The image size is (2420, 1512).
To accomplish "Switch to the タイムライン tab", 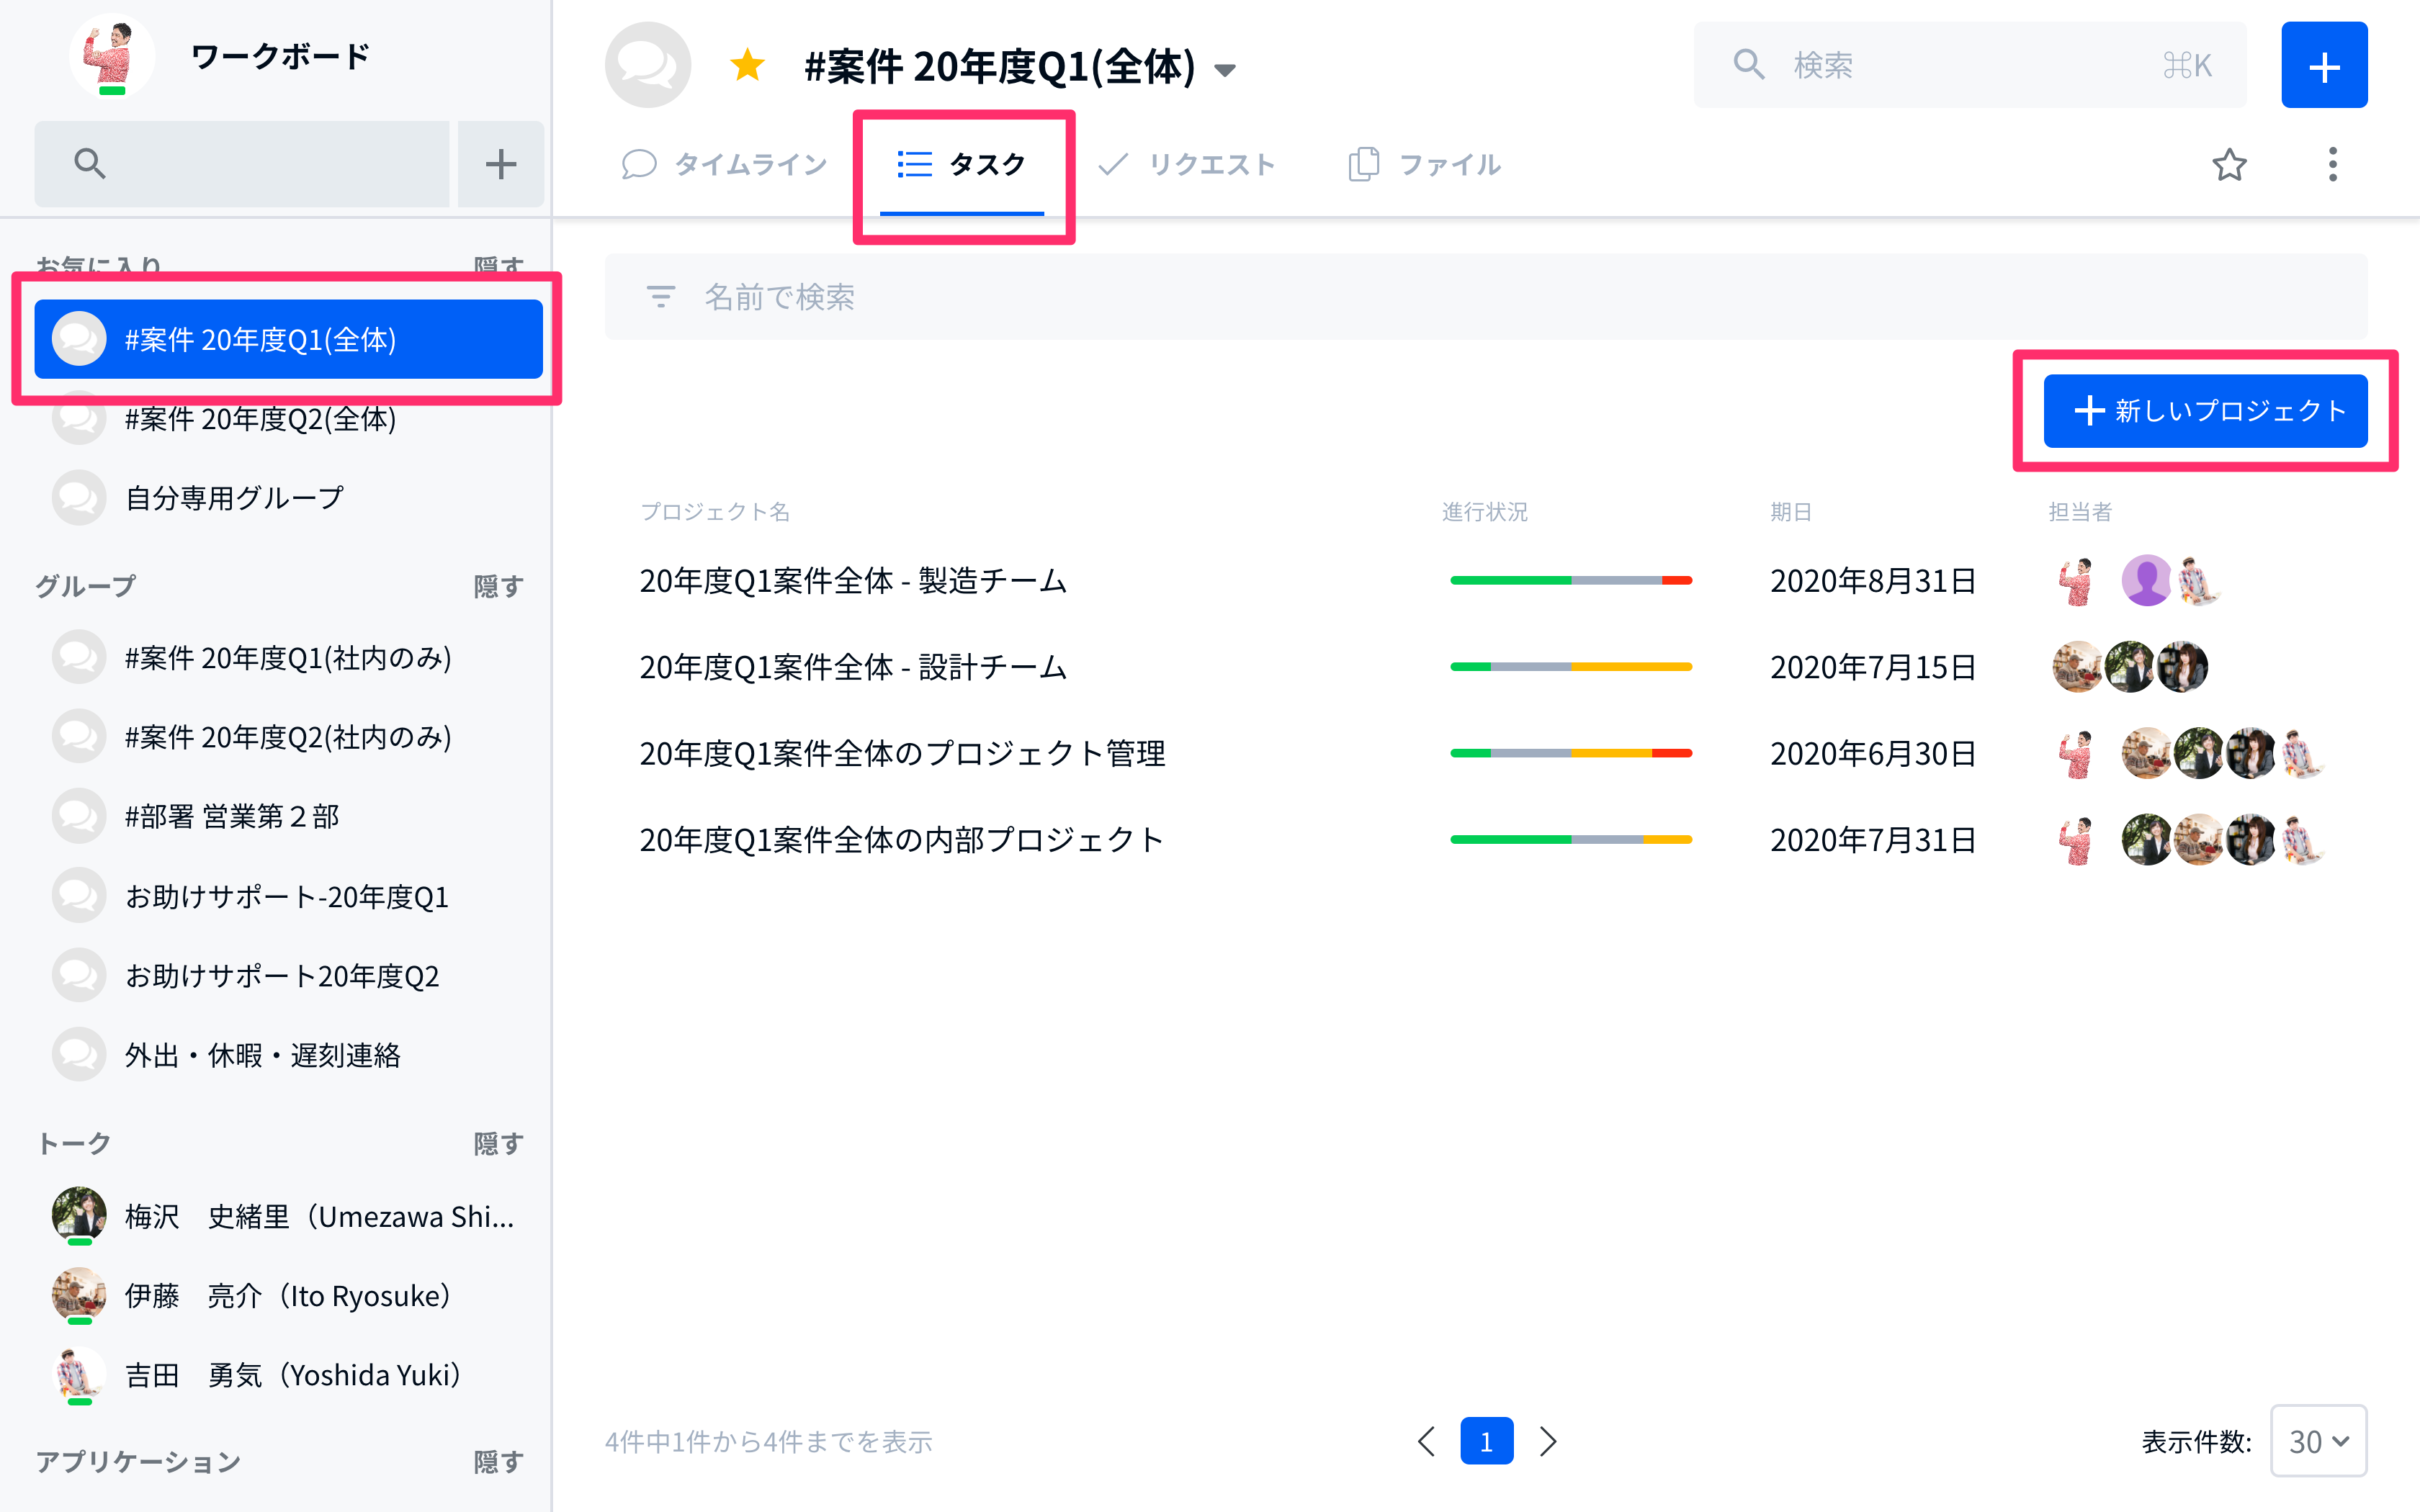I will click(725, 165).
